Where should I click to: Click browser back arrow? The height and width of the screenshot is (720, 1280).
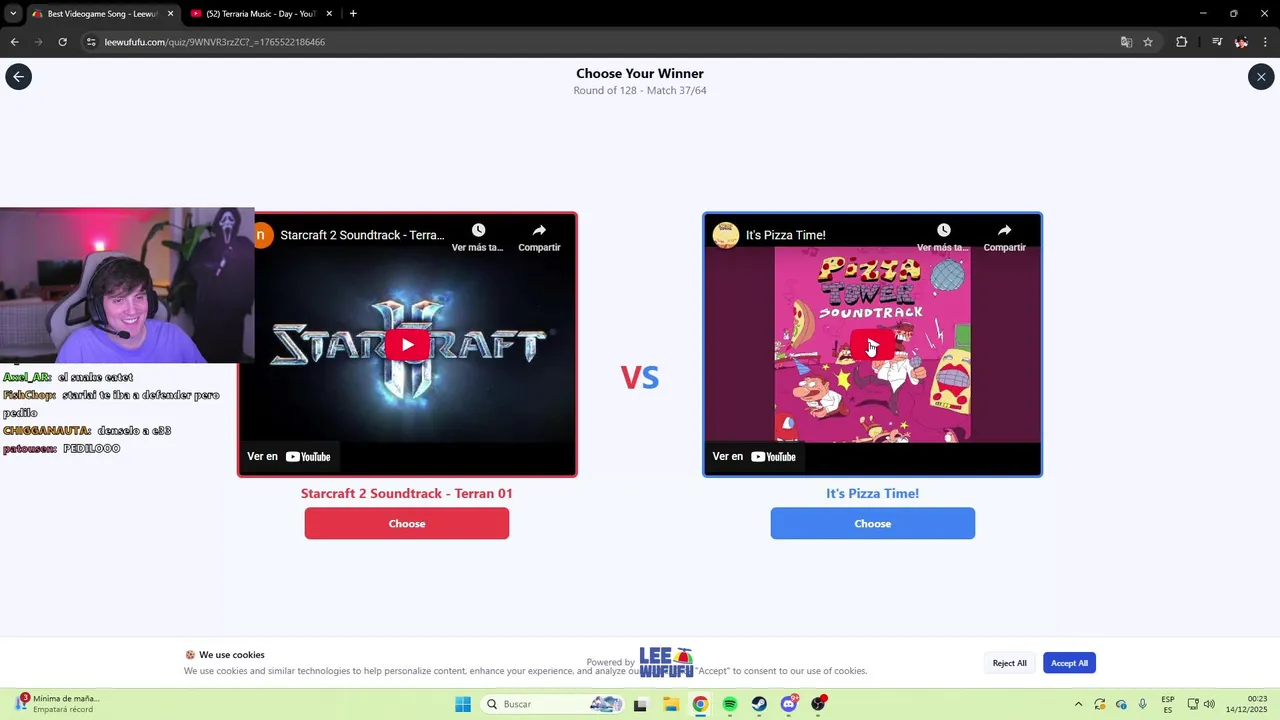tap(14, 42)
